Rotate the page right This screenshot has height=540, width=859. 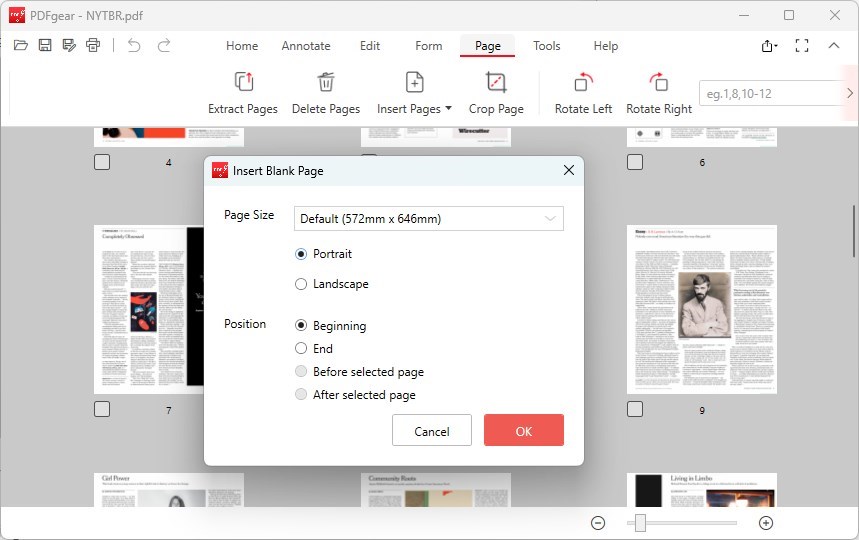(x=658, y=82)
